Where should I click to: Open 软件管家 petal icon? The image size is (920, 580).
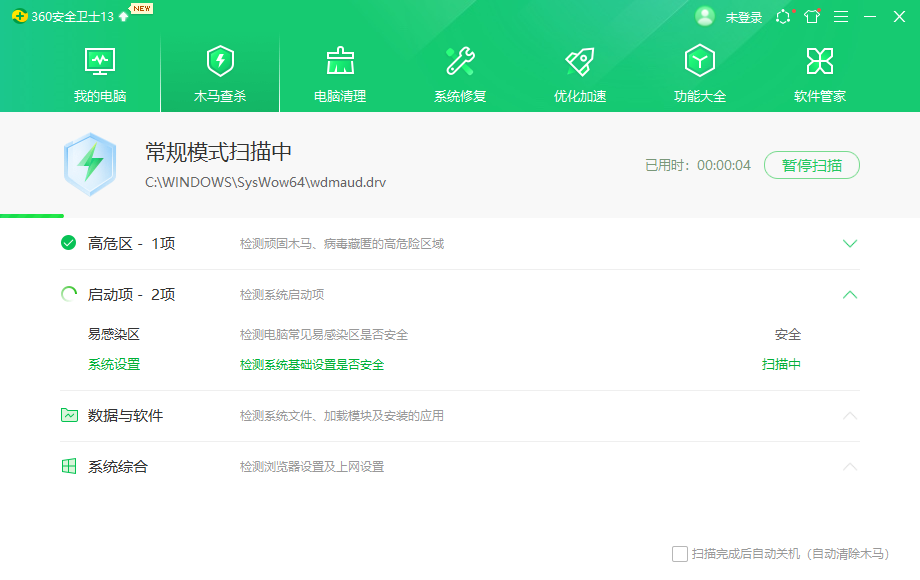click(x=820, y=62)
